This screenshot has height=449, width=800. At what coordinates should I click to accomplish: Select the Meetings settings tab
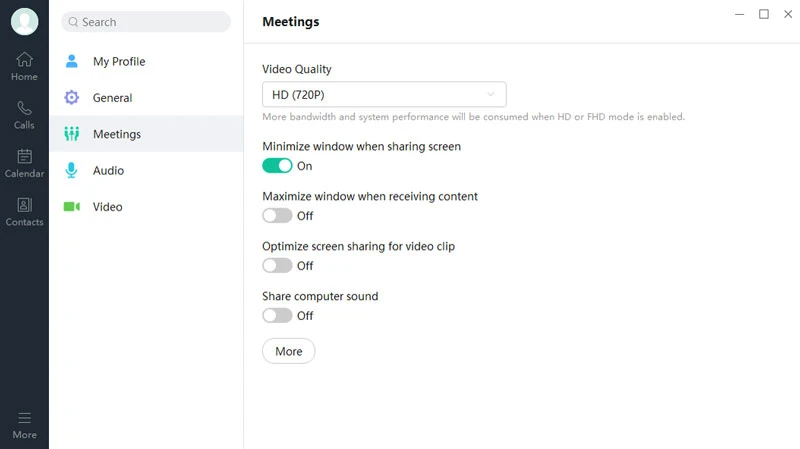point(116,134)
